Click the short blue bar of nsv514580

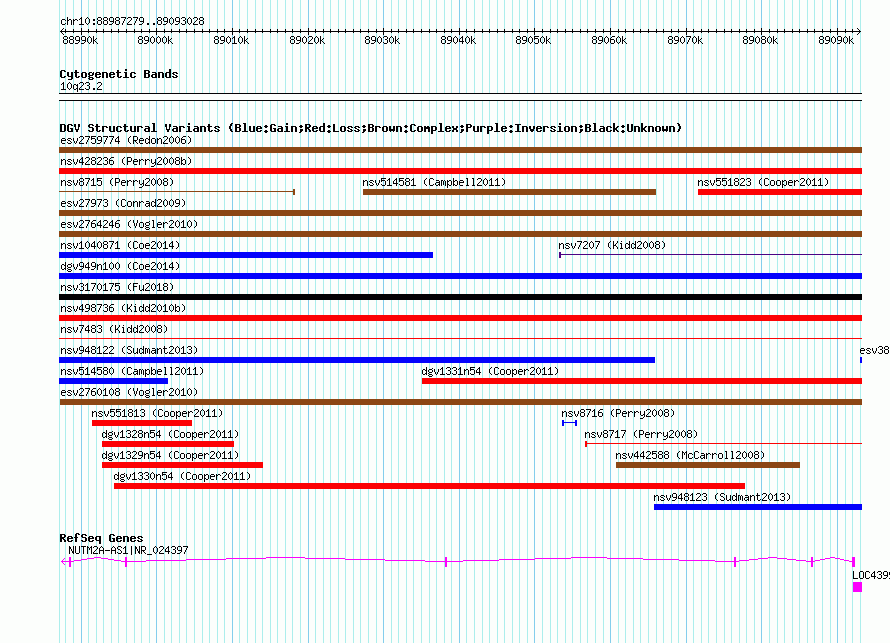click(114, 381)
